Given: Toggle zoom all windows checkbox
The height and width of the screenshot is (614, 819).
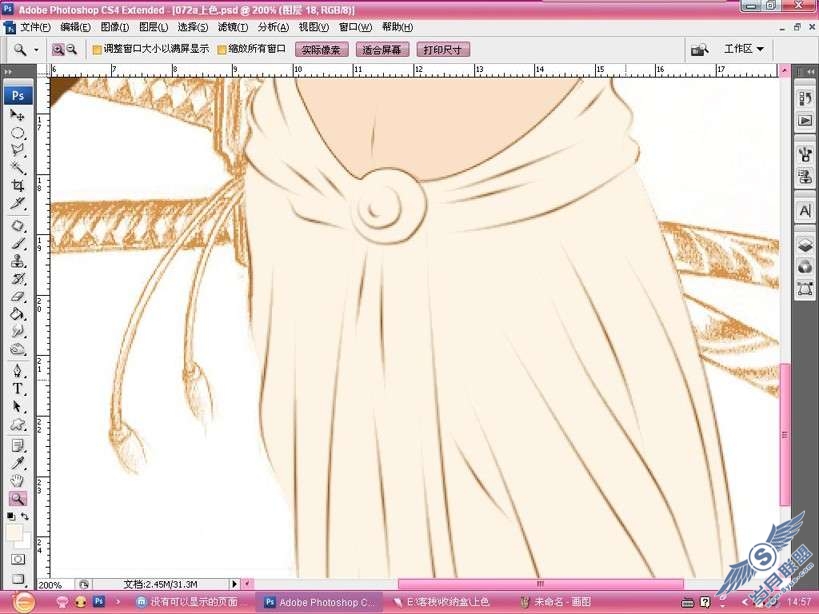Looking at the screenshot, I should click(222, 50).
